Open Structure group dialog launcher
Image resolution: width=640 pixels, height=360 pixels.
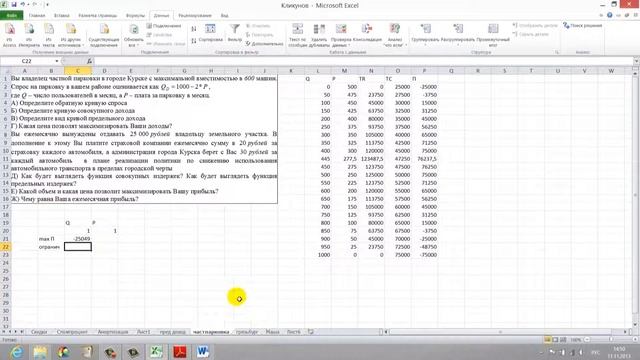coord(557,52)
